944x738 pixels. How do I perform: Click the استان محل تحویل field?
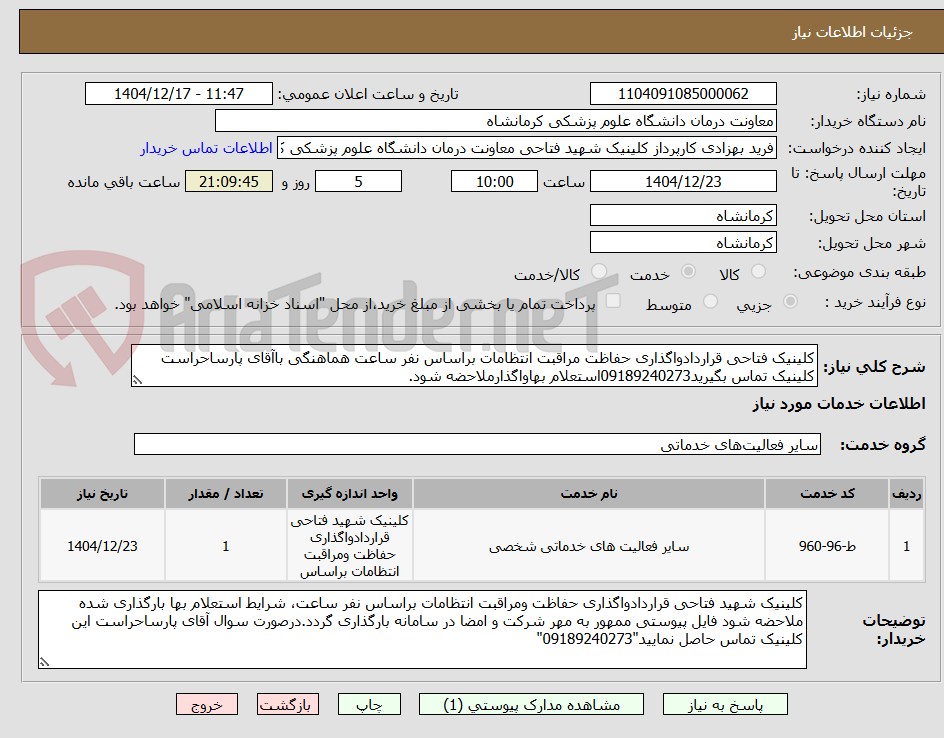(x=683, y=216)
